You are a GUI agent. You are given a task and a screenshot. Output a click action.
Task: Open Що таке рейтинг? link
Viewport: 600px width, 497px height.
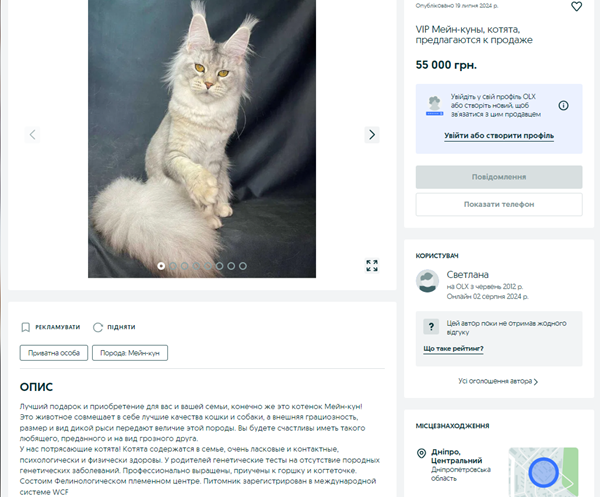tap(453, 349)
